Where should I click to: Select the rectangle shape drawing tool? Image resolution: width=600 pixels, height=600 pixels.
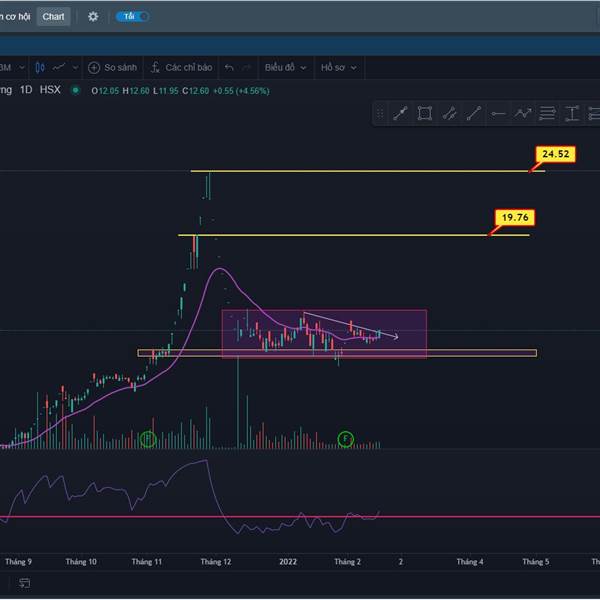pos(425,114)
